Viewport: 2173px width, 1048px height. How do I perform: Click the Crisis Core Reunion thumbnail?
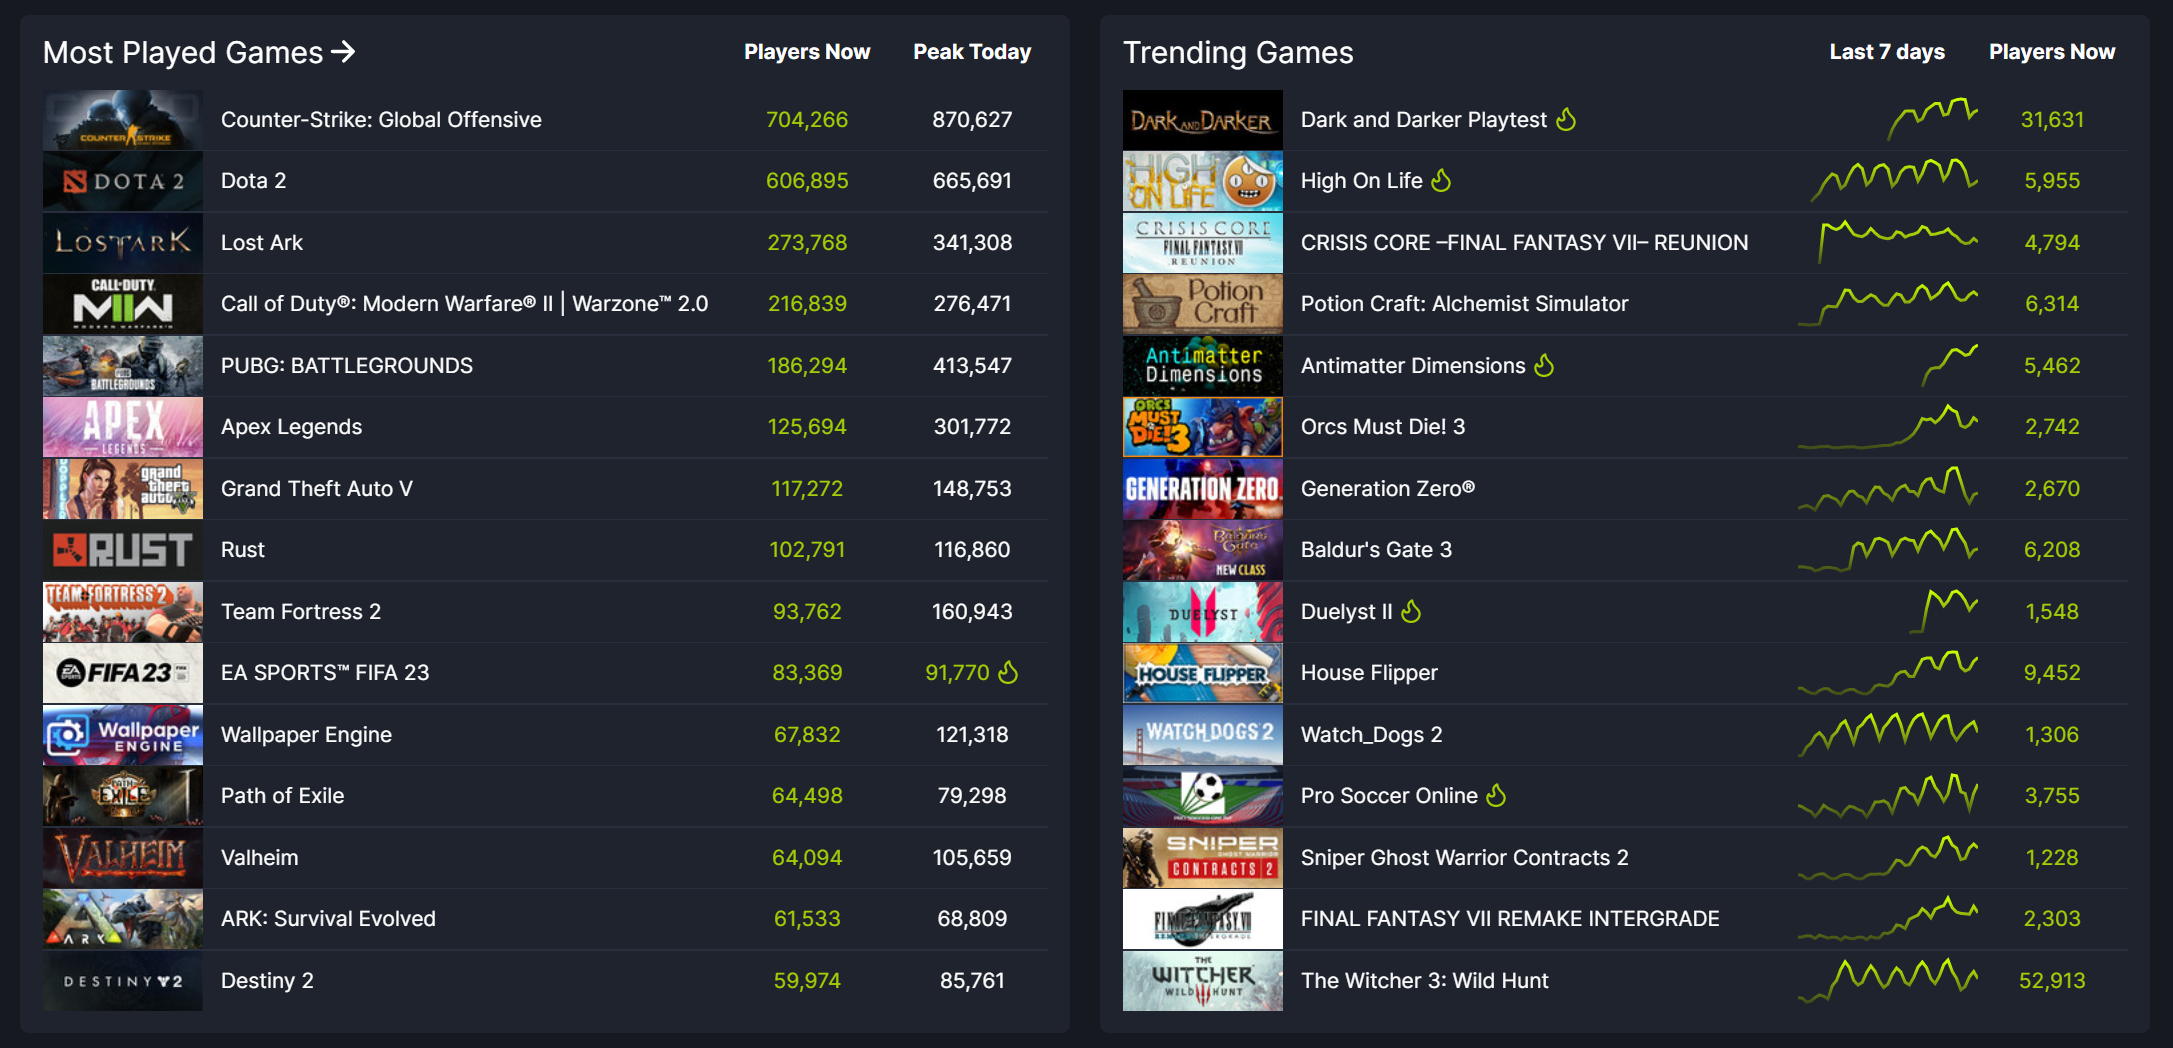tap(1203, 243)
